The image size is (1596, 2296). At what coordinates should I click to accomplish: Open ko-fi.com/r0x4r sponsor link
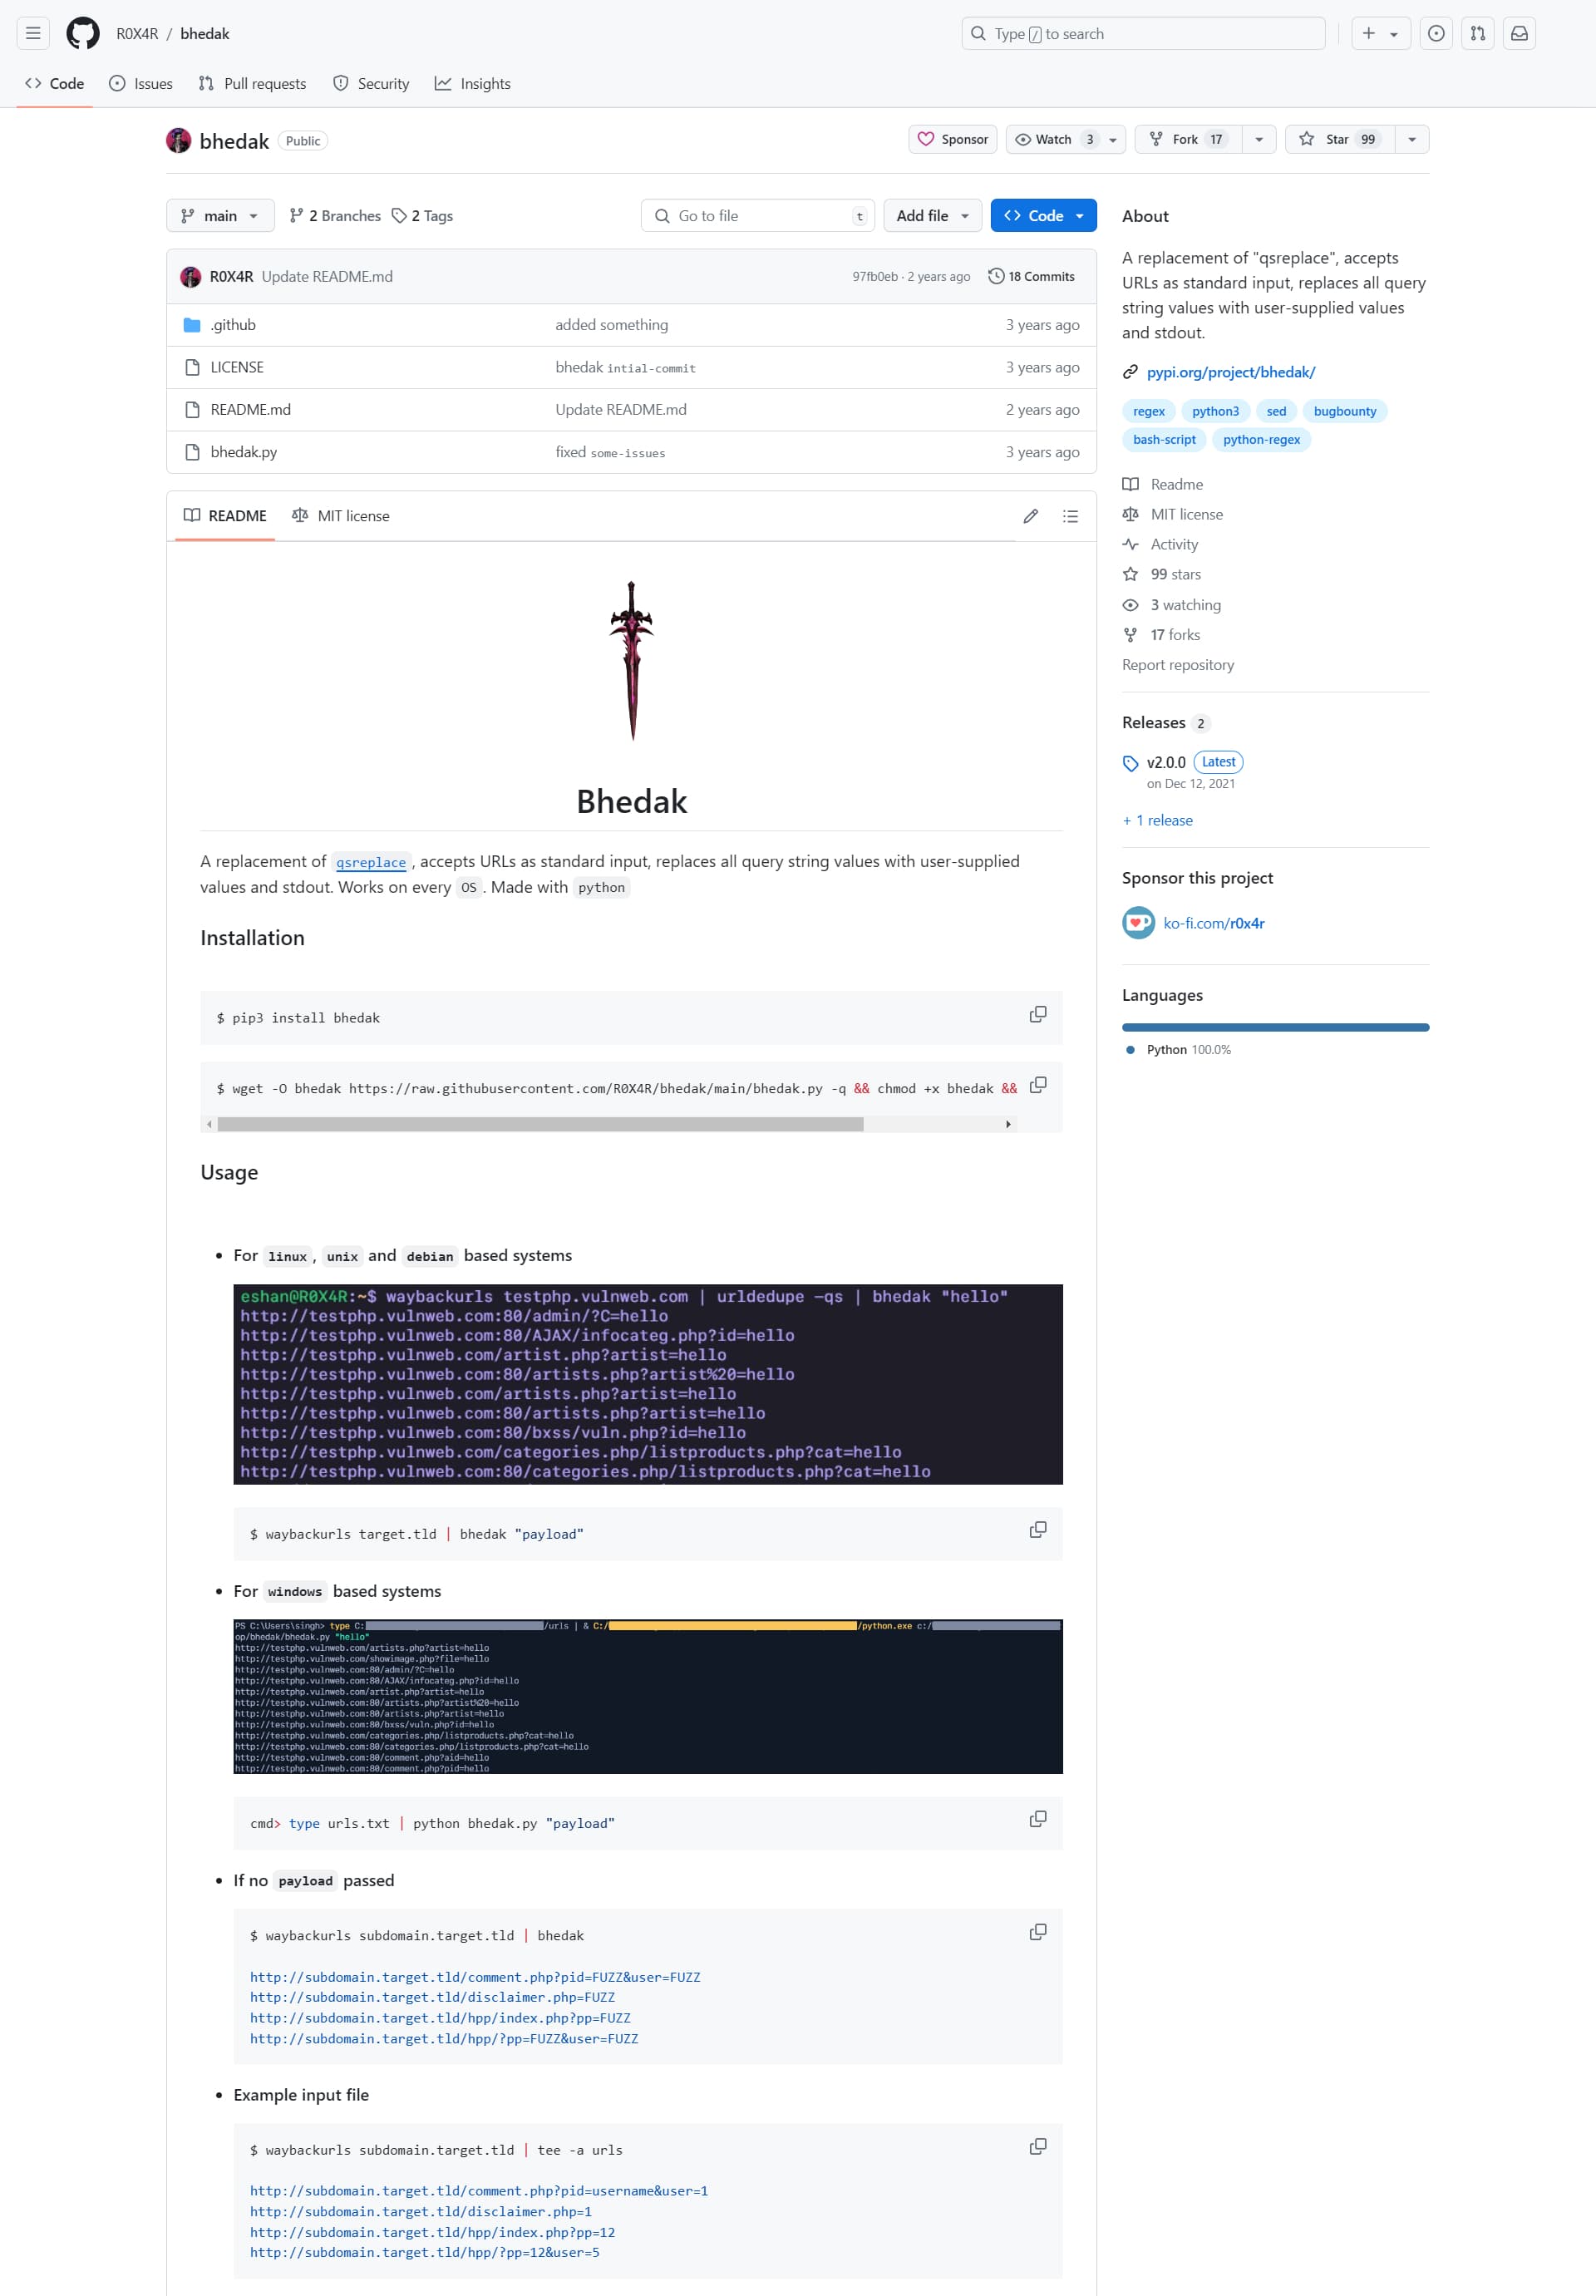pos(1213,923)
